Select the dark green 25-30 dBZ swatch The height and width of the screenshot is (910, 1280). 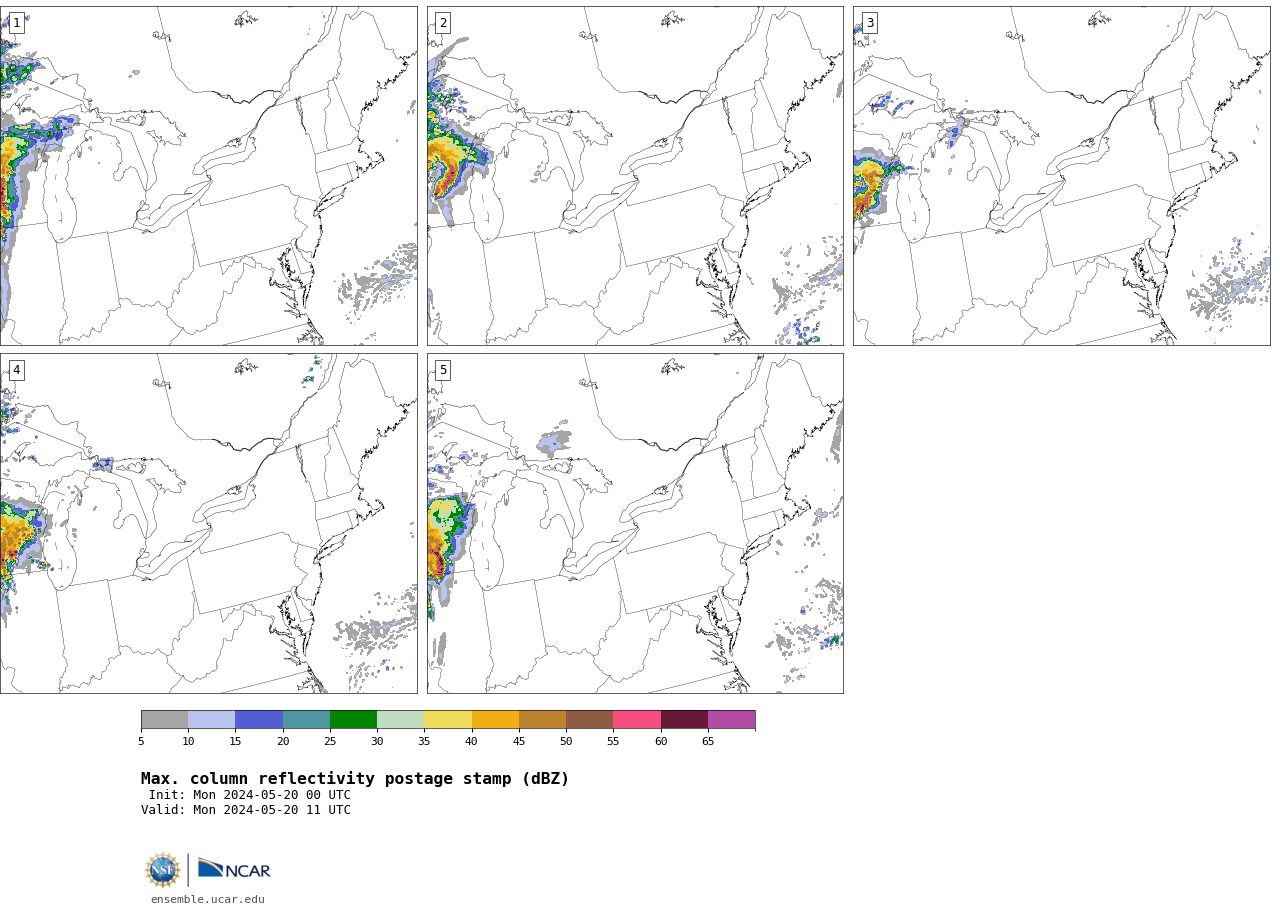[353, 720]
